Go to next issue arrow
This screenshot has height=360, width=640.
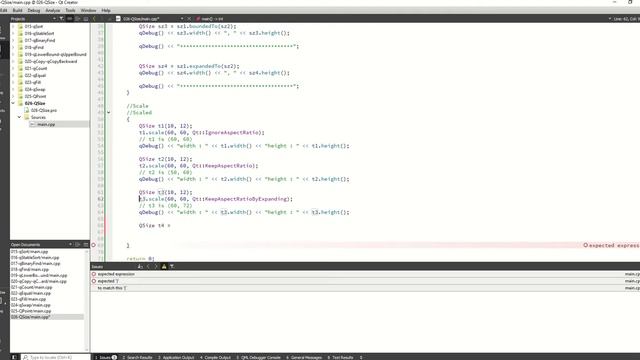(156, 267)
